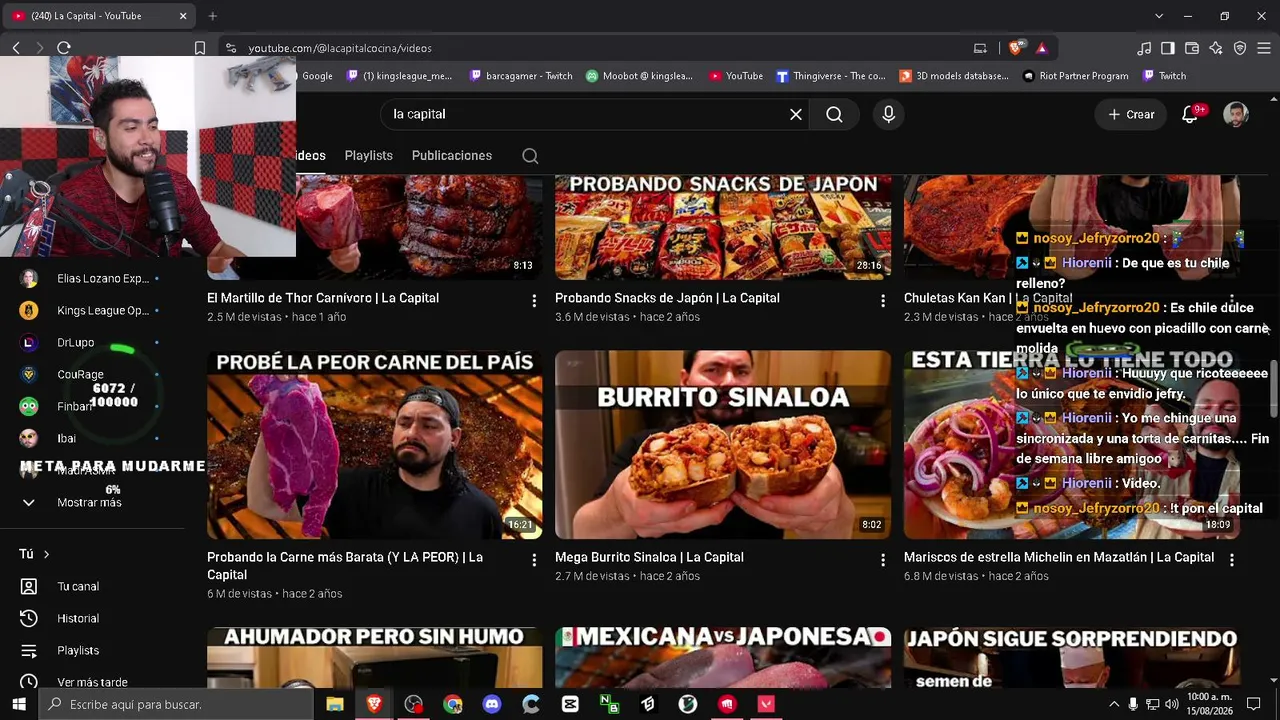This screenshot has width=1280, height=720.
Task: Open more options for El Martillo de Thor video
Action: click(534, 300)
